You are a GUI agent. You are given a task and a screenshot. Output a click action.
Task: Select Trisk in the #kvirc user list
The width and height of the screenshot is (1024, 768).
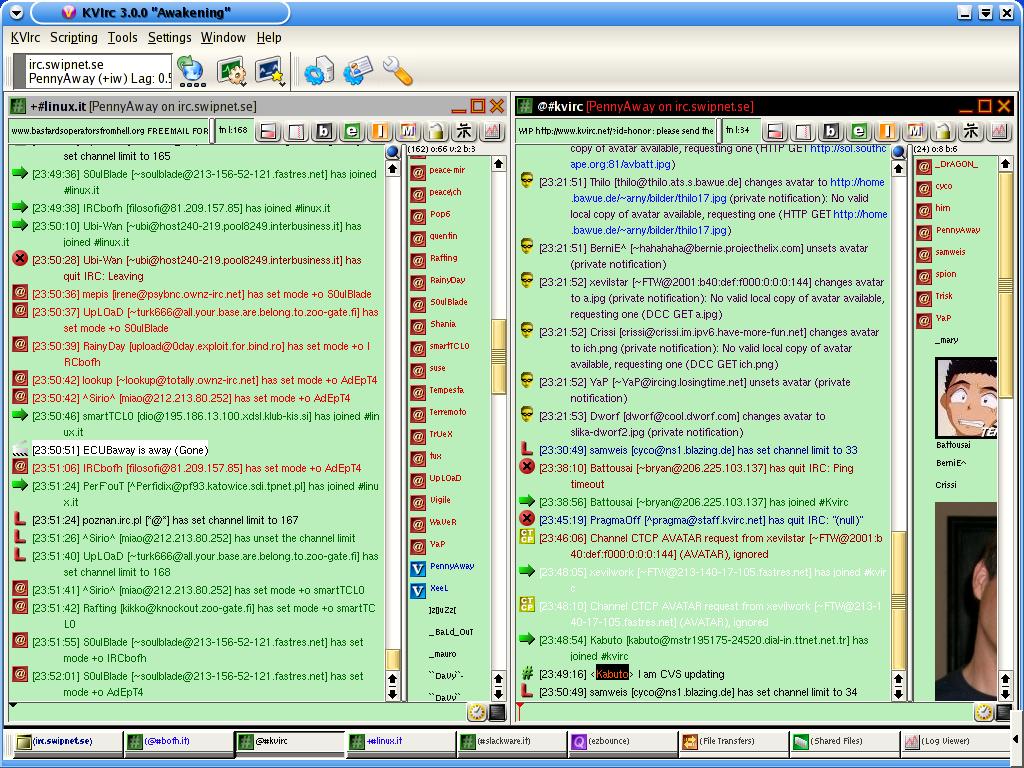[944, 296]
